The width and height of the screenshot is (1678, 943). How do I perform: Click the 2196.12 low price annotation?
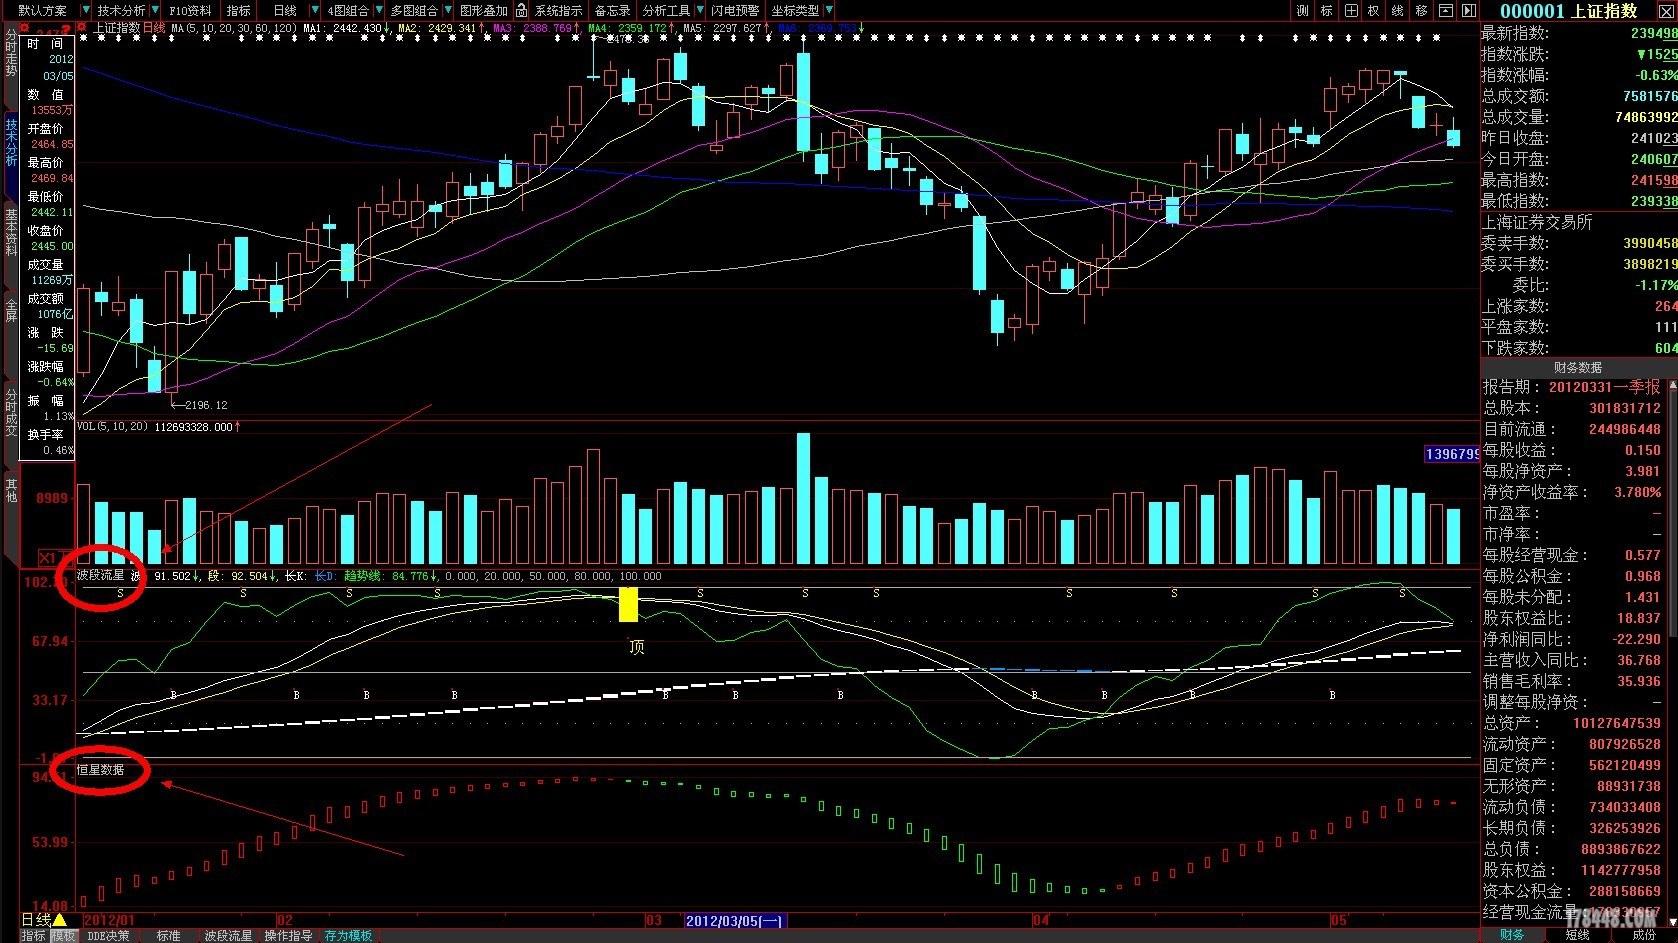[206, 405]
